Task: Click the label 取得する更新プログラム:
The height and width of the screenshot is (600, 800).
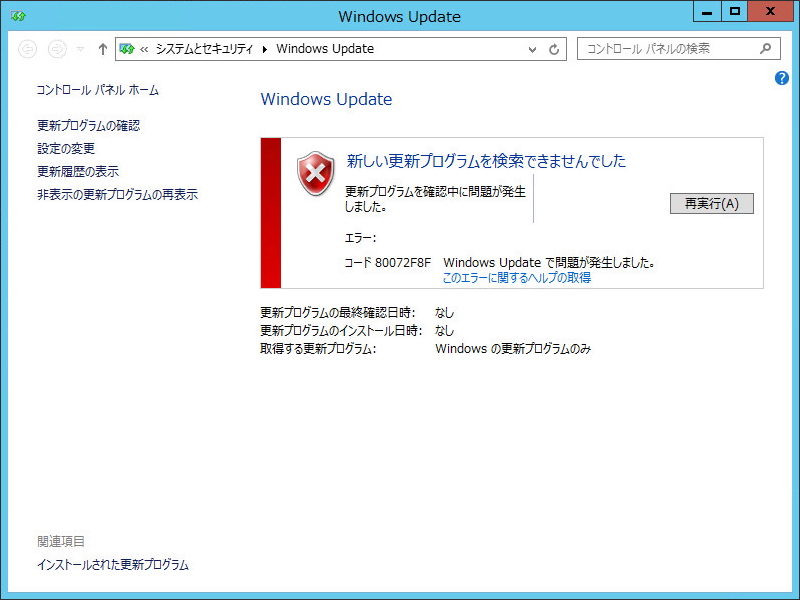Action: point(318,349)
